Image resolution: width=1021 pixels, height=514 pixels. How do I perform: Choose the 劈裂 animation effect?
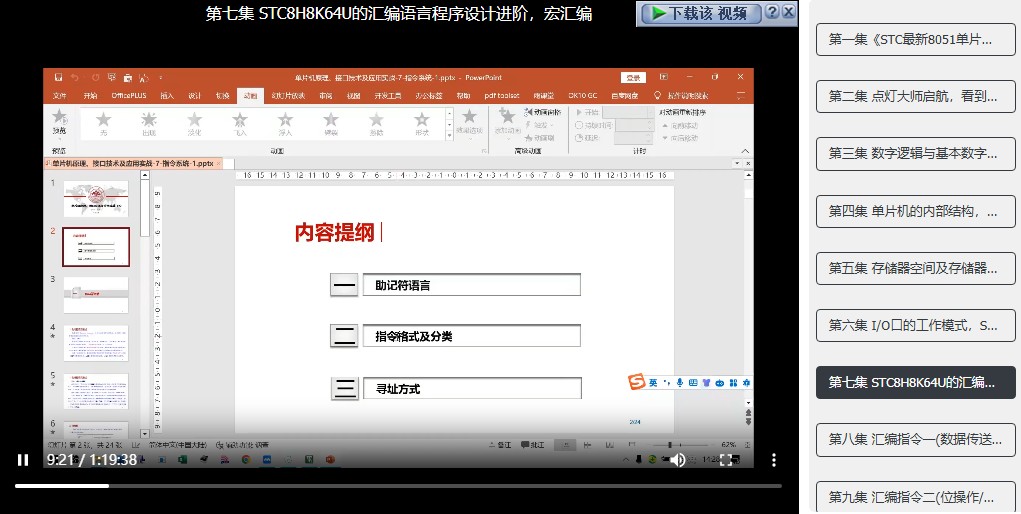click(331, 123)
